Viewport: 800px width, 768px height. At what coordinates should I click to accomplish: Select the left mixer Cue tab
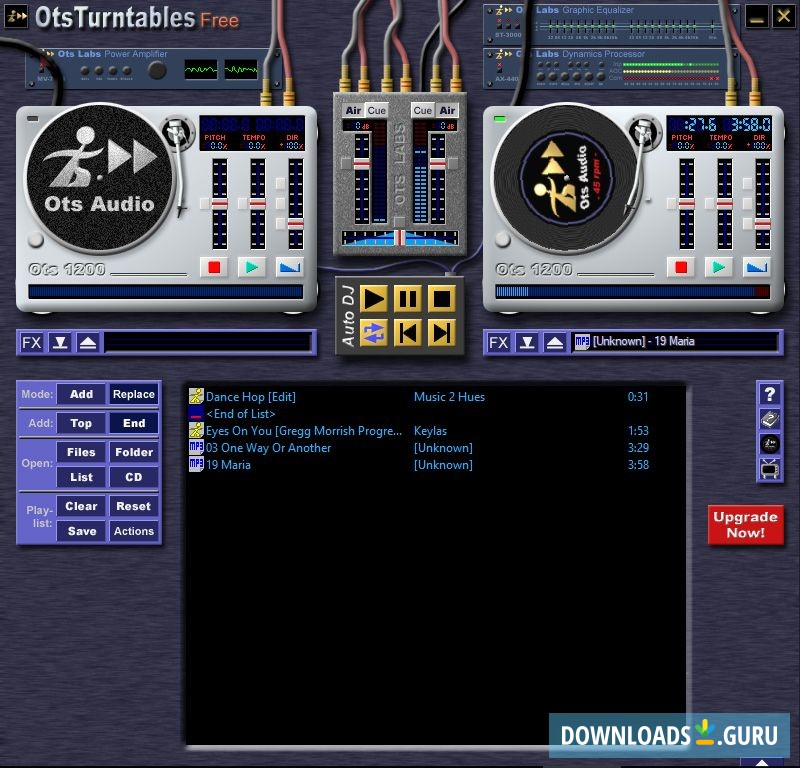point(377,110)
